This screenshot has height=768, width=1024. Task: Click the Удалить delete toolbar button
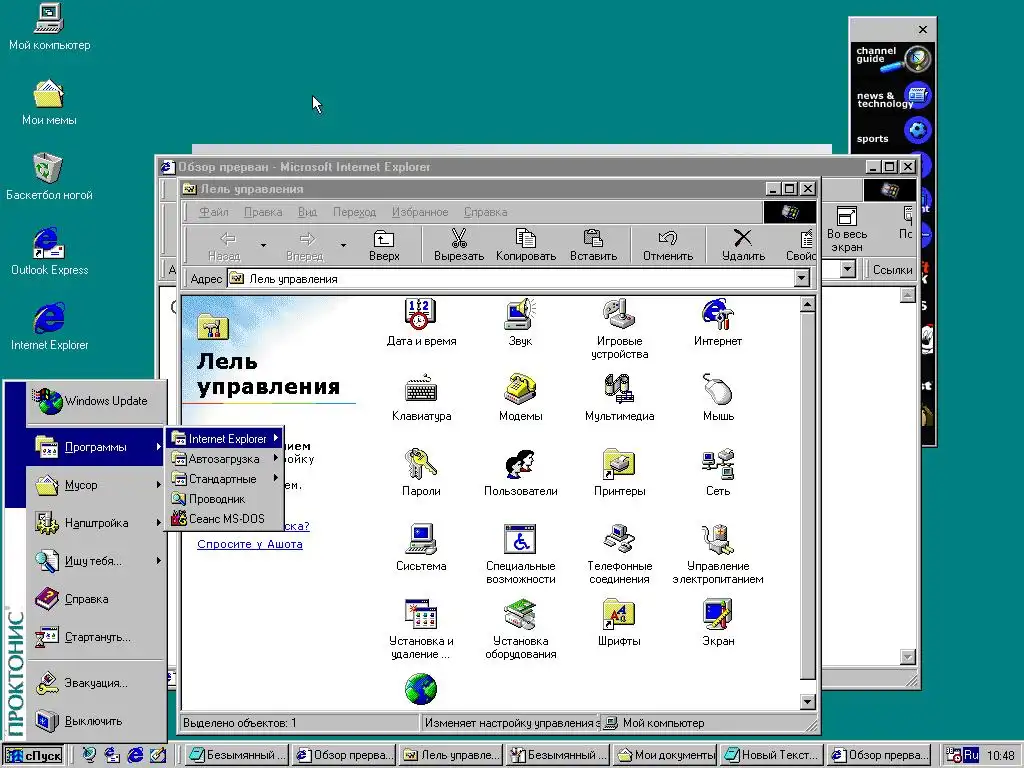tap(743, 245)
